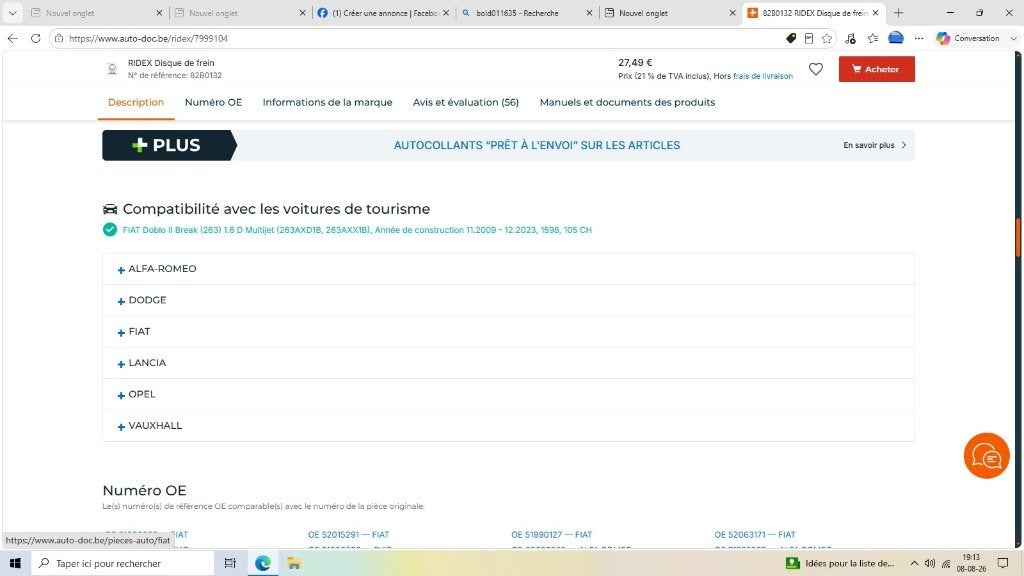Open File Explorer taskbar icon

(x=293, y=563)
